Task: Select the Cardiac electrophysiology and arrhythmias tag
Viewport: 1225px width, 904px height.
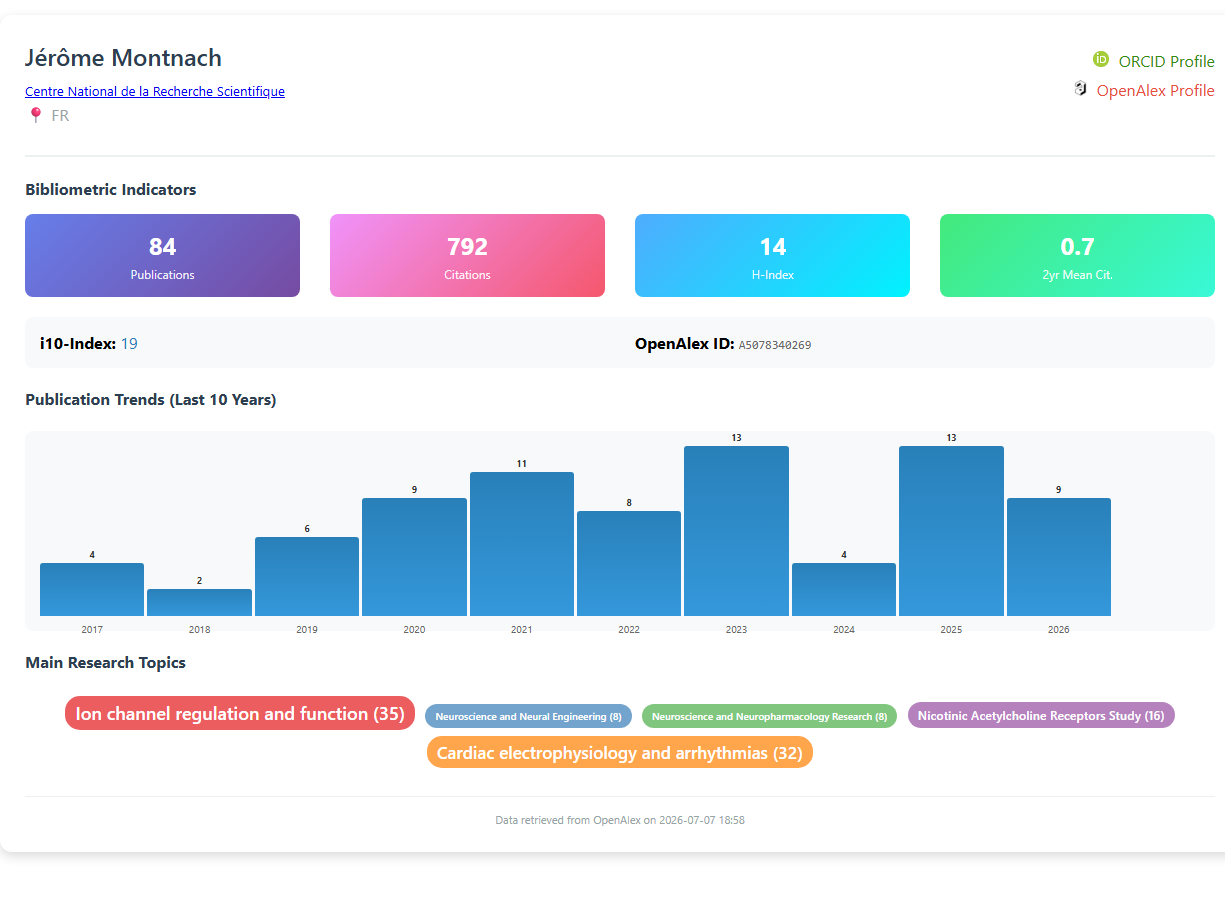Action: coord(620,752)
